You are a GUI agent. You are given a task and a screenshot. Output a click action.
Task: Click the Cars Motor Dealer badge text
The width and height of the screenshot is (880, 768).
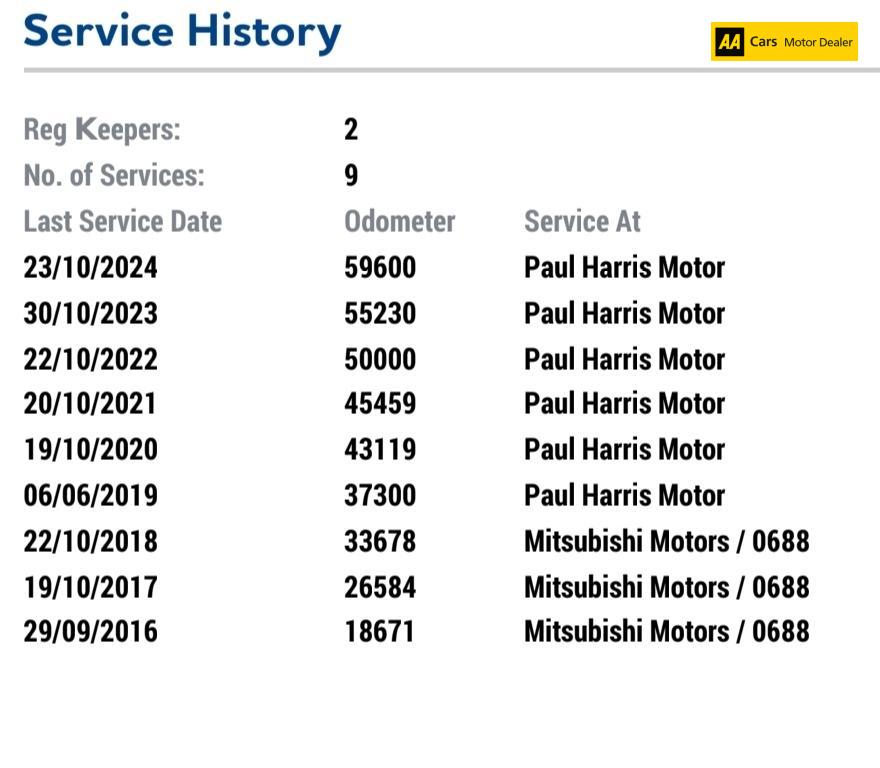coord(801,42)
